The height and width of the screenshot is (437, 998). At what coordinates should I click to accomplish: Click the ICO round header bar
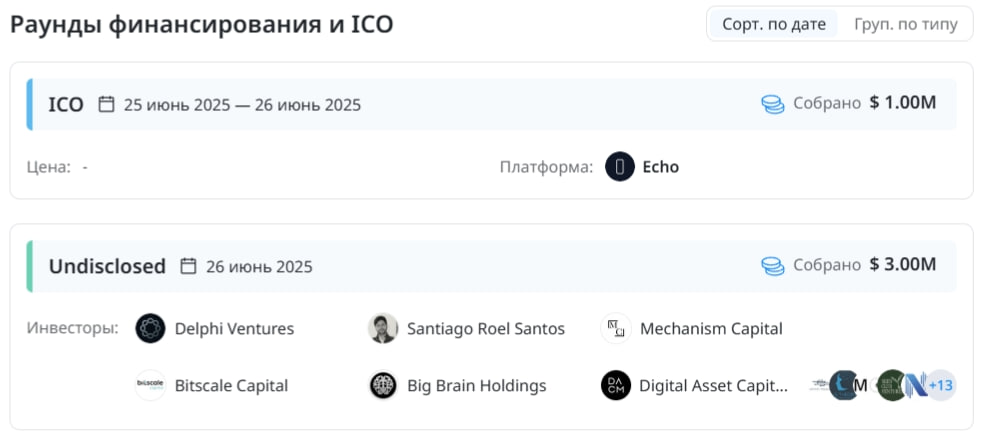tap(491, 104)
